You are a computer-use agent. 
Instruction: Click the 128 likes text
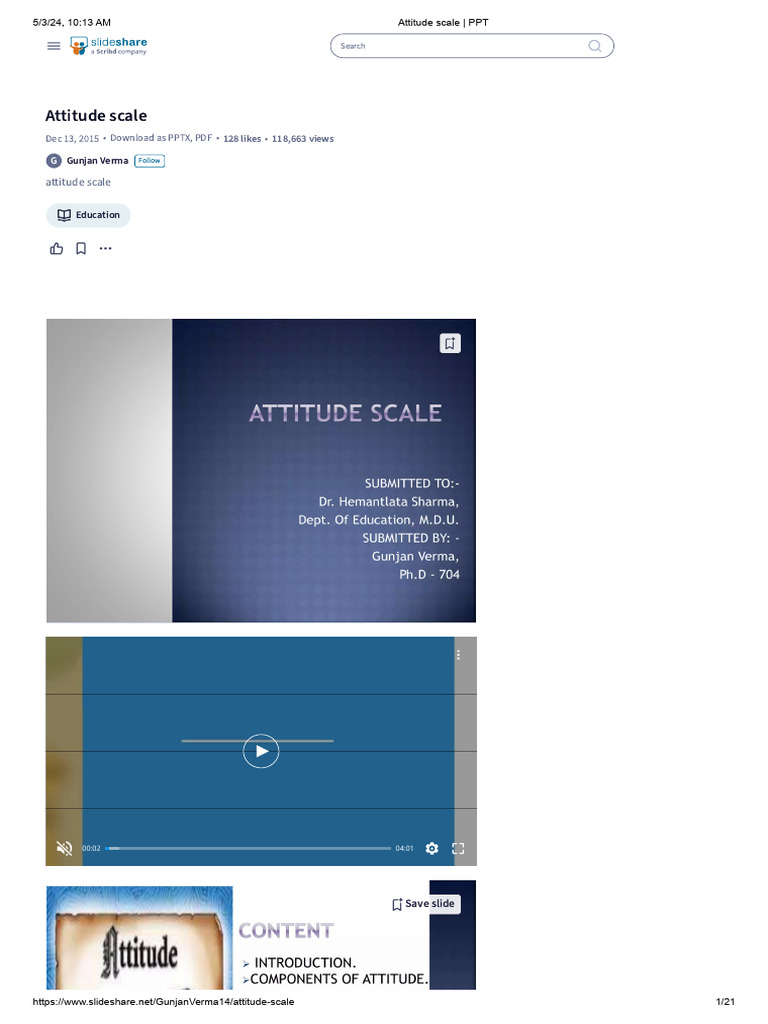tap(242, 139)
